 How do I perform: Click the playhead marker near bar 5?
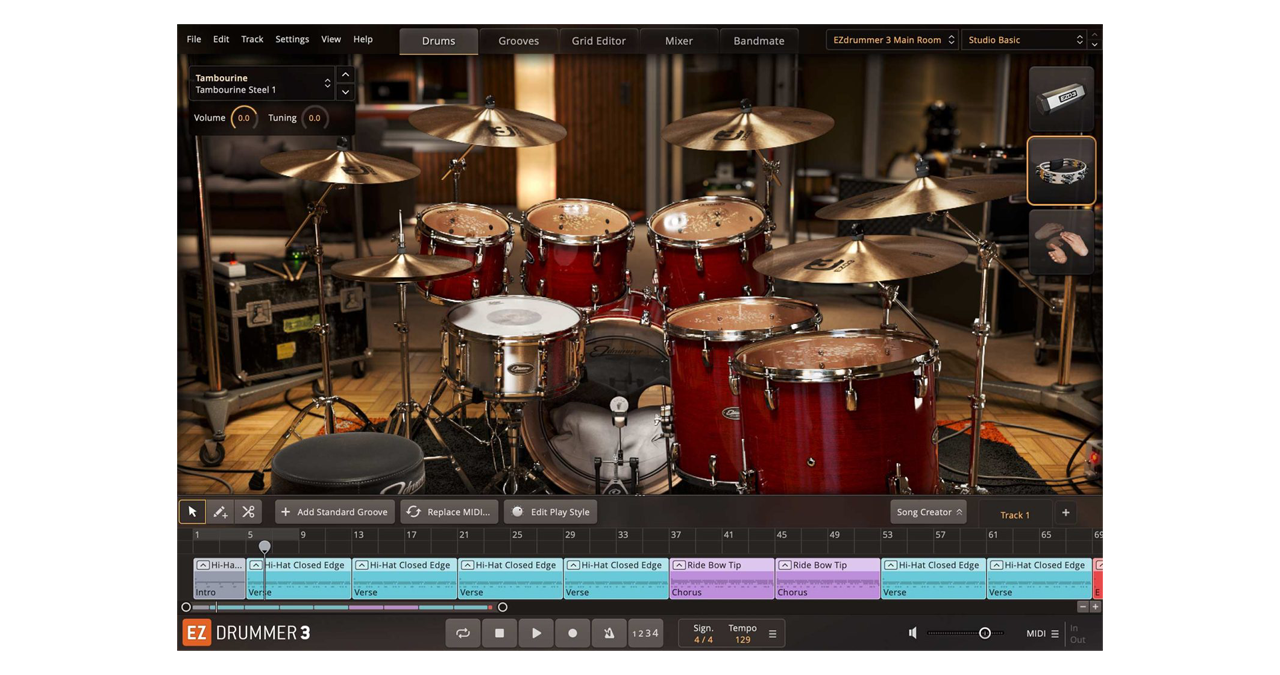point(264,547)
